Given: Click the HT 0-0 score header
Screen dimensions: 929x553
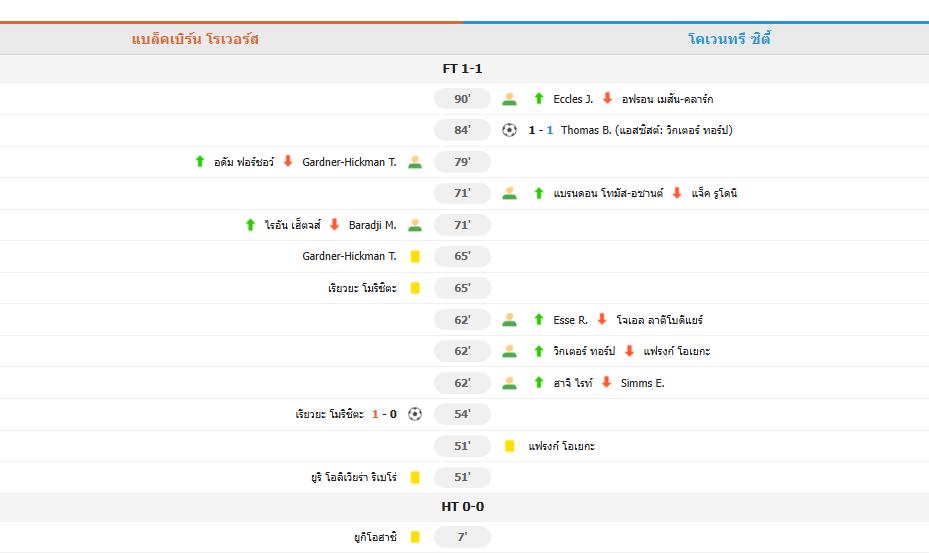Looking at the screenshot, I should click(x=462, y=507).
